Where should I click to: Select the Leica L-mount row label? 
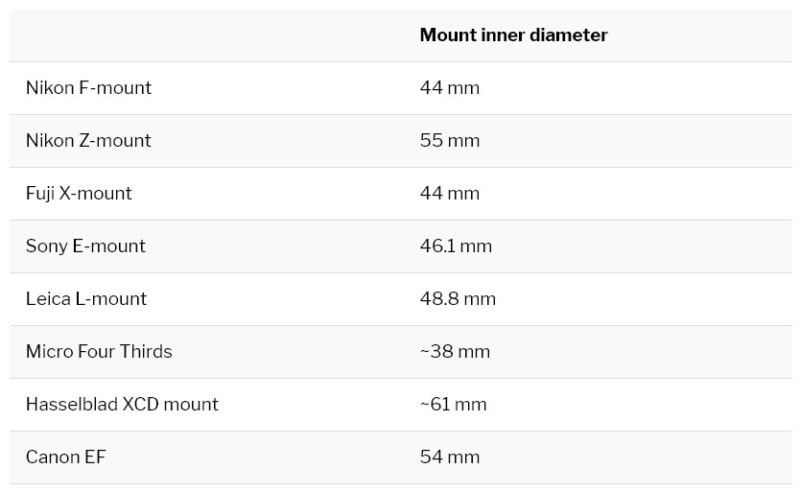86,299
